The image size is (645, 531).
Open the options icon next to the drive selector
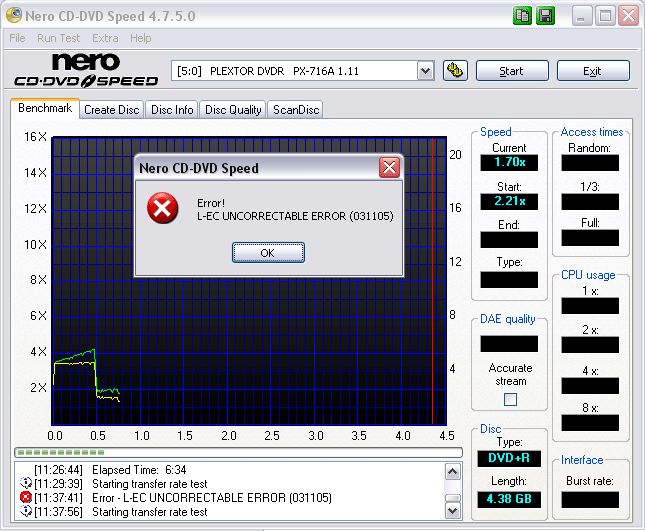tap(455, 71)
